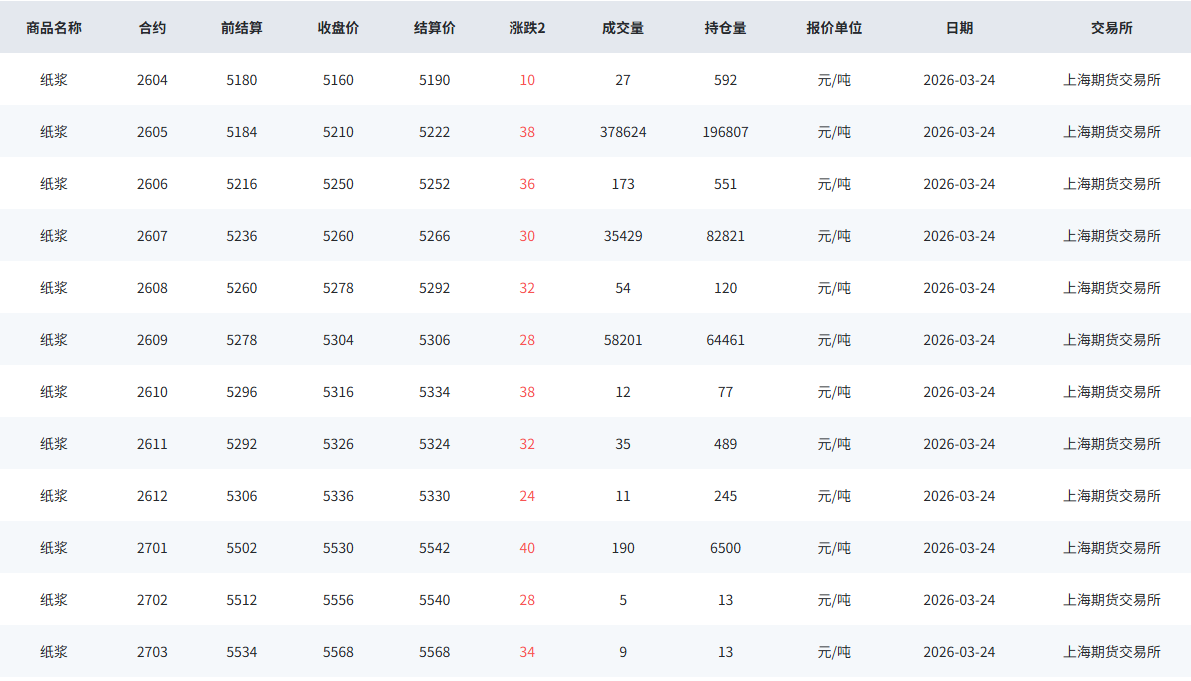Viewport: 1191px width, 681px height.
Task: Click the 58201 volume cell
Action: (x=623, y=340)
